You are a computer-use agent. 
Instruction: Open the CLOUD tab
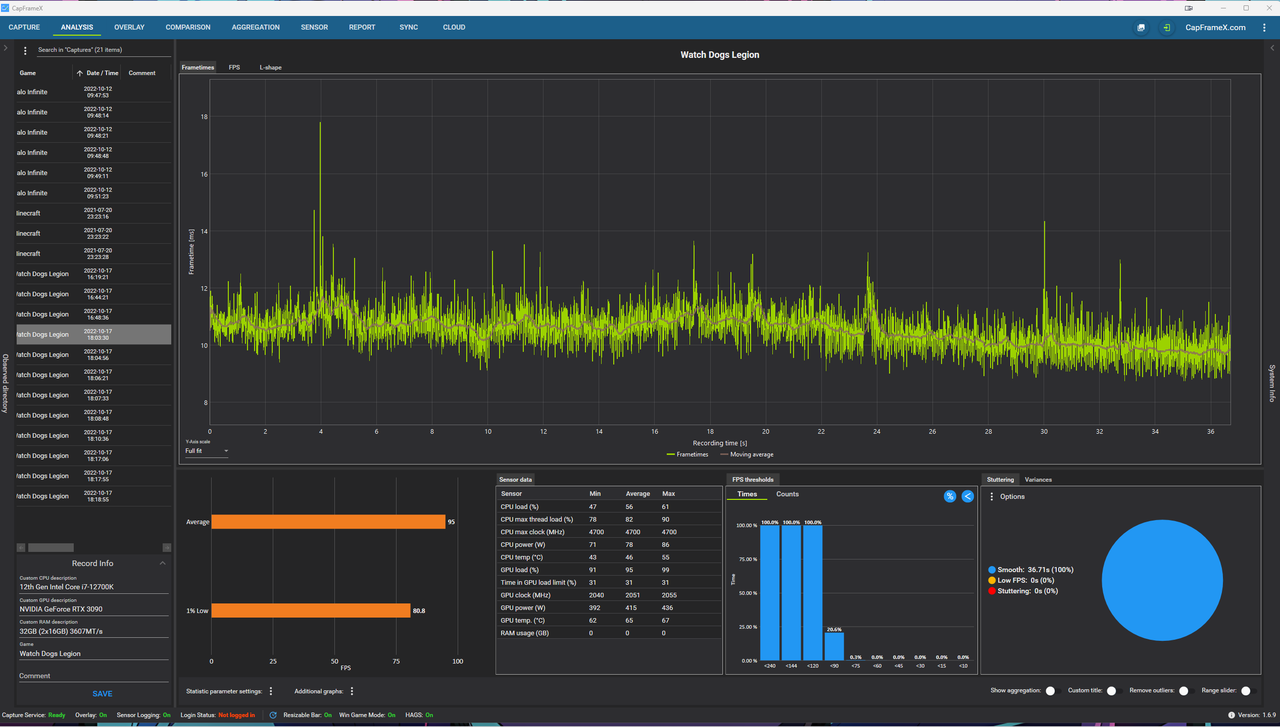(454, 27)
